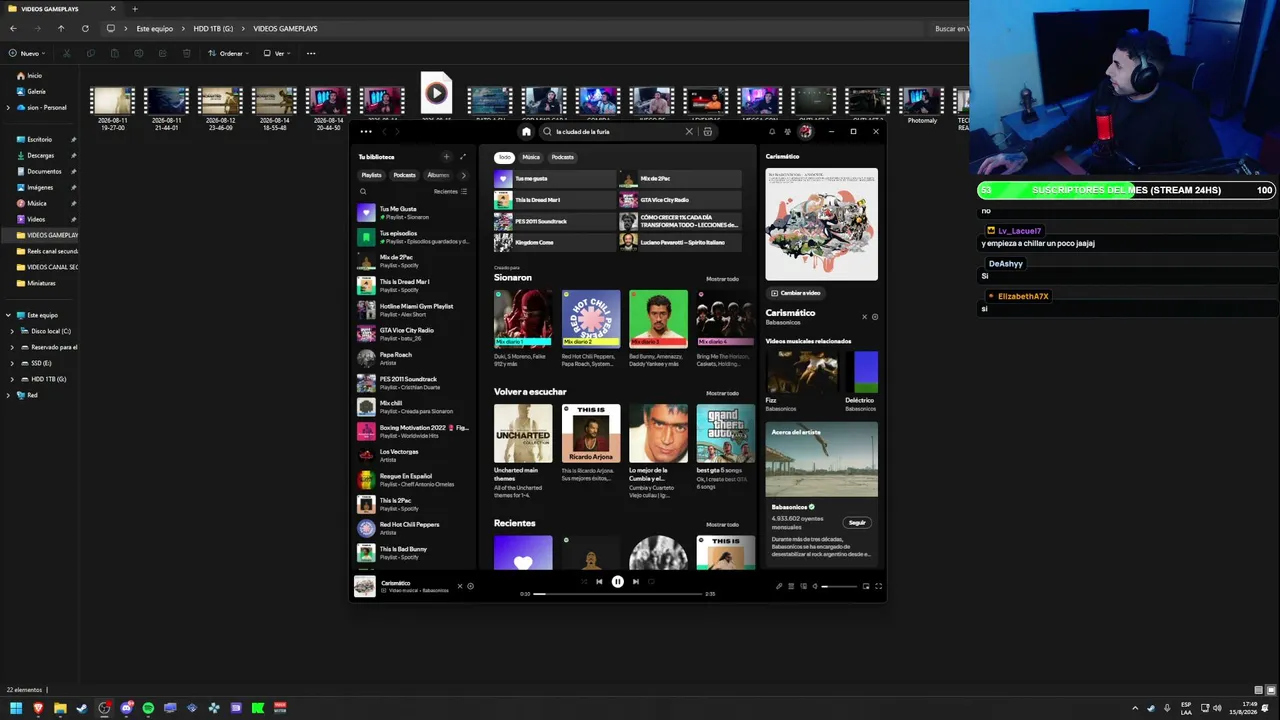1280x720 pixels.
Task: Expand the Red tree node
Action: [x=8, y=395]
